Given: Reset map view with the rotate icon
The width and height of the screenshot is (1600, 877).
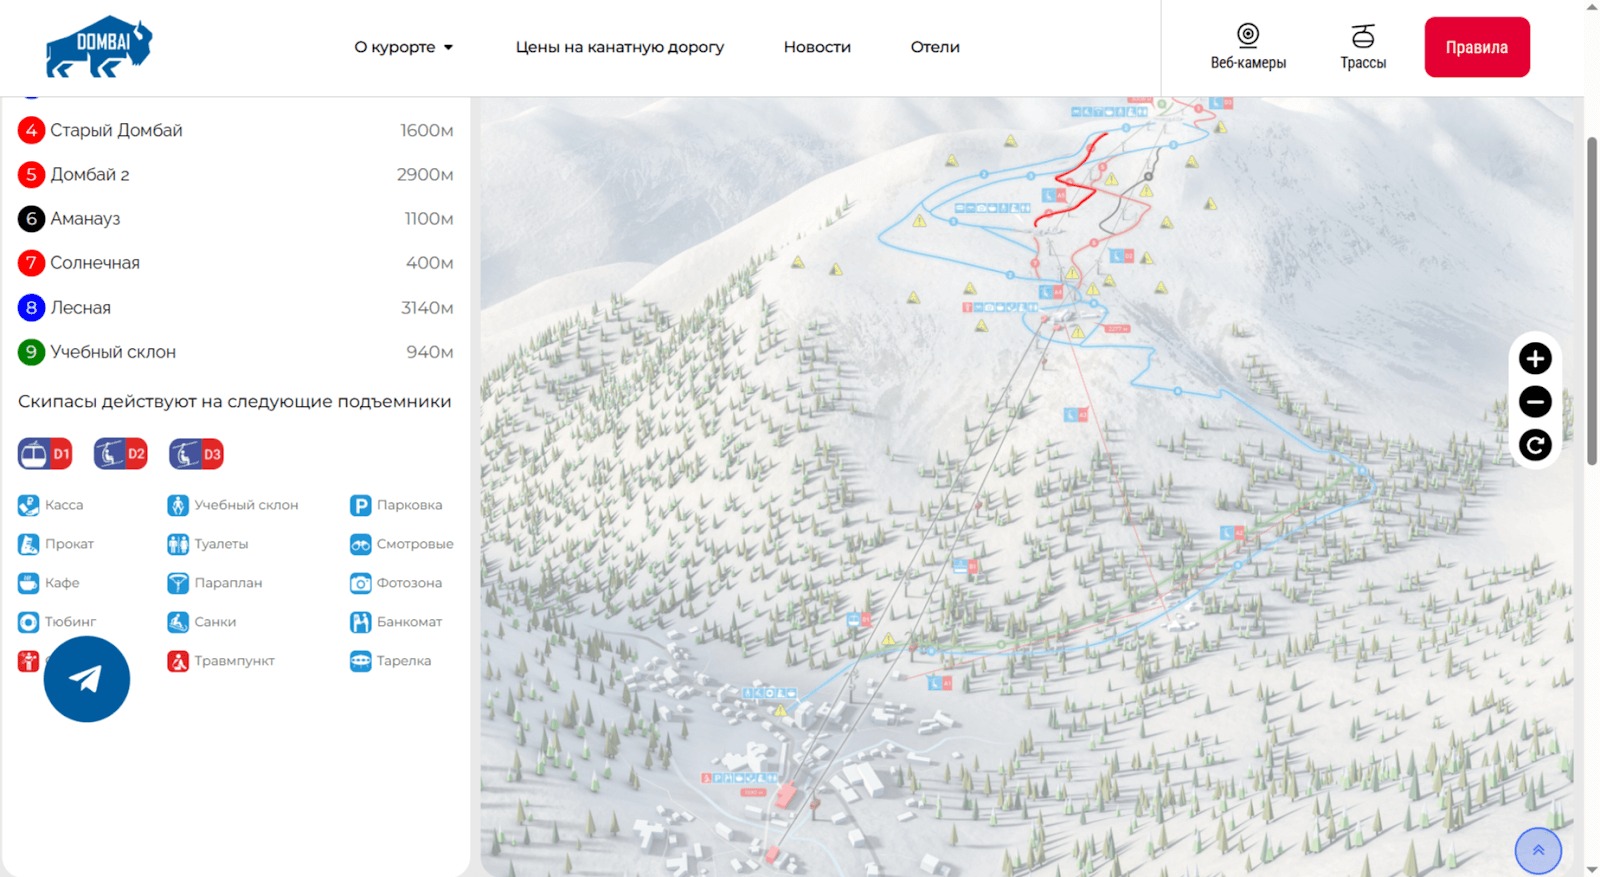Looking at the screenshot, I should 1535,445.
